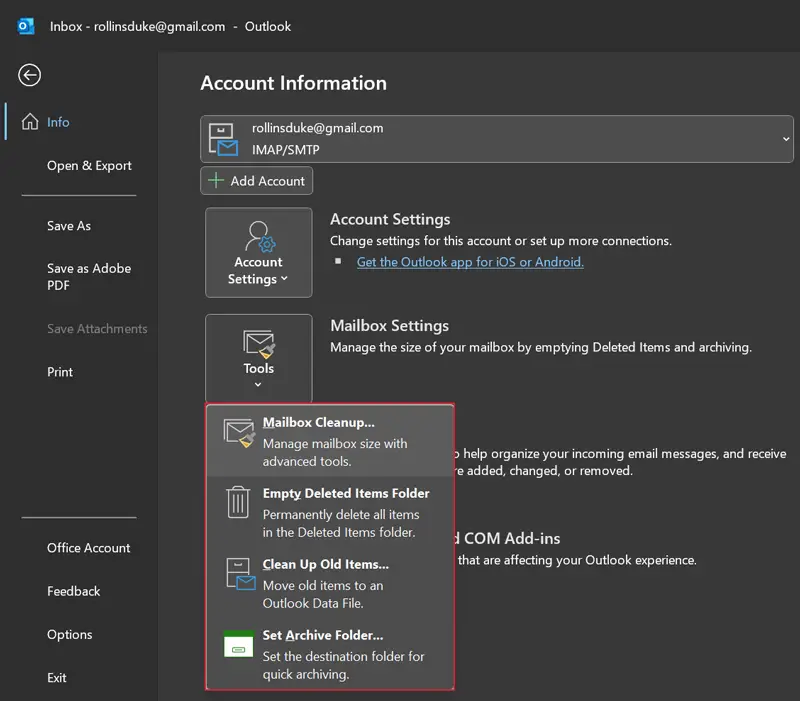This screenshot has height=701, width=800.
Task: Collapse the Tools dropdown button
Action: click(258, 359)
